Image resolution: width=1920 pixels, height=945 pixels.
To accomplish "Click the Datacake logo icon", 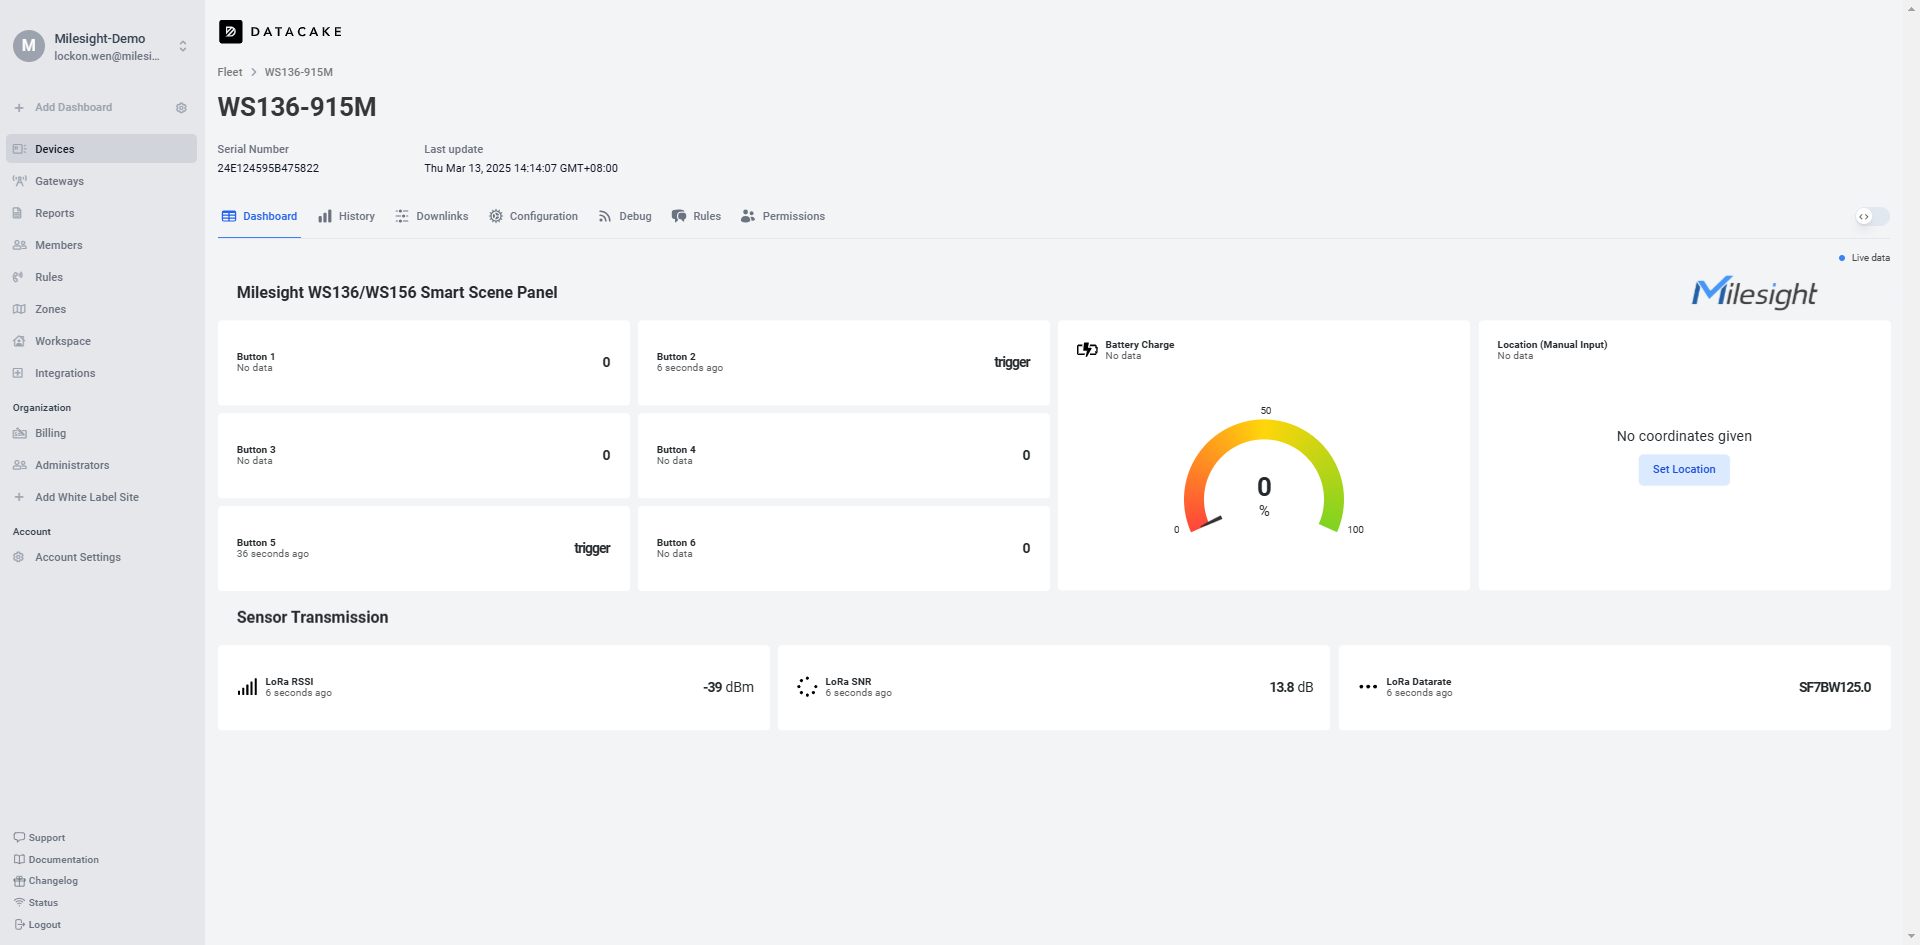I will (x=230, y=32).
